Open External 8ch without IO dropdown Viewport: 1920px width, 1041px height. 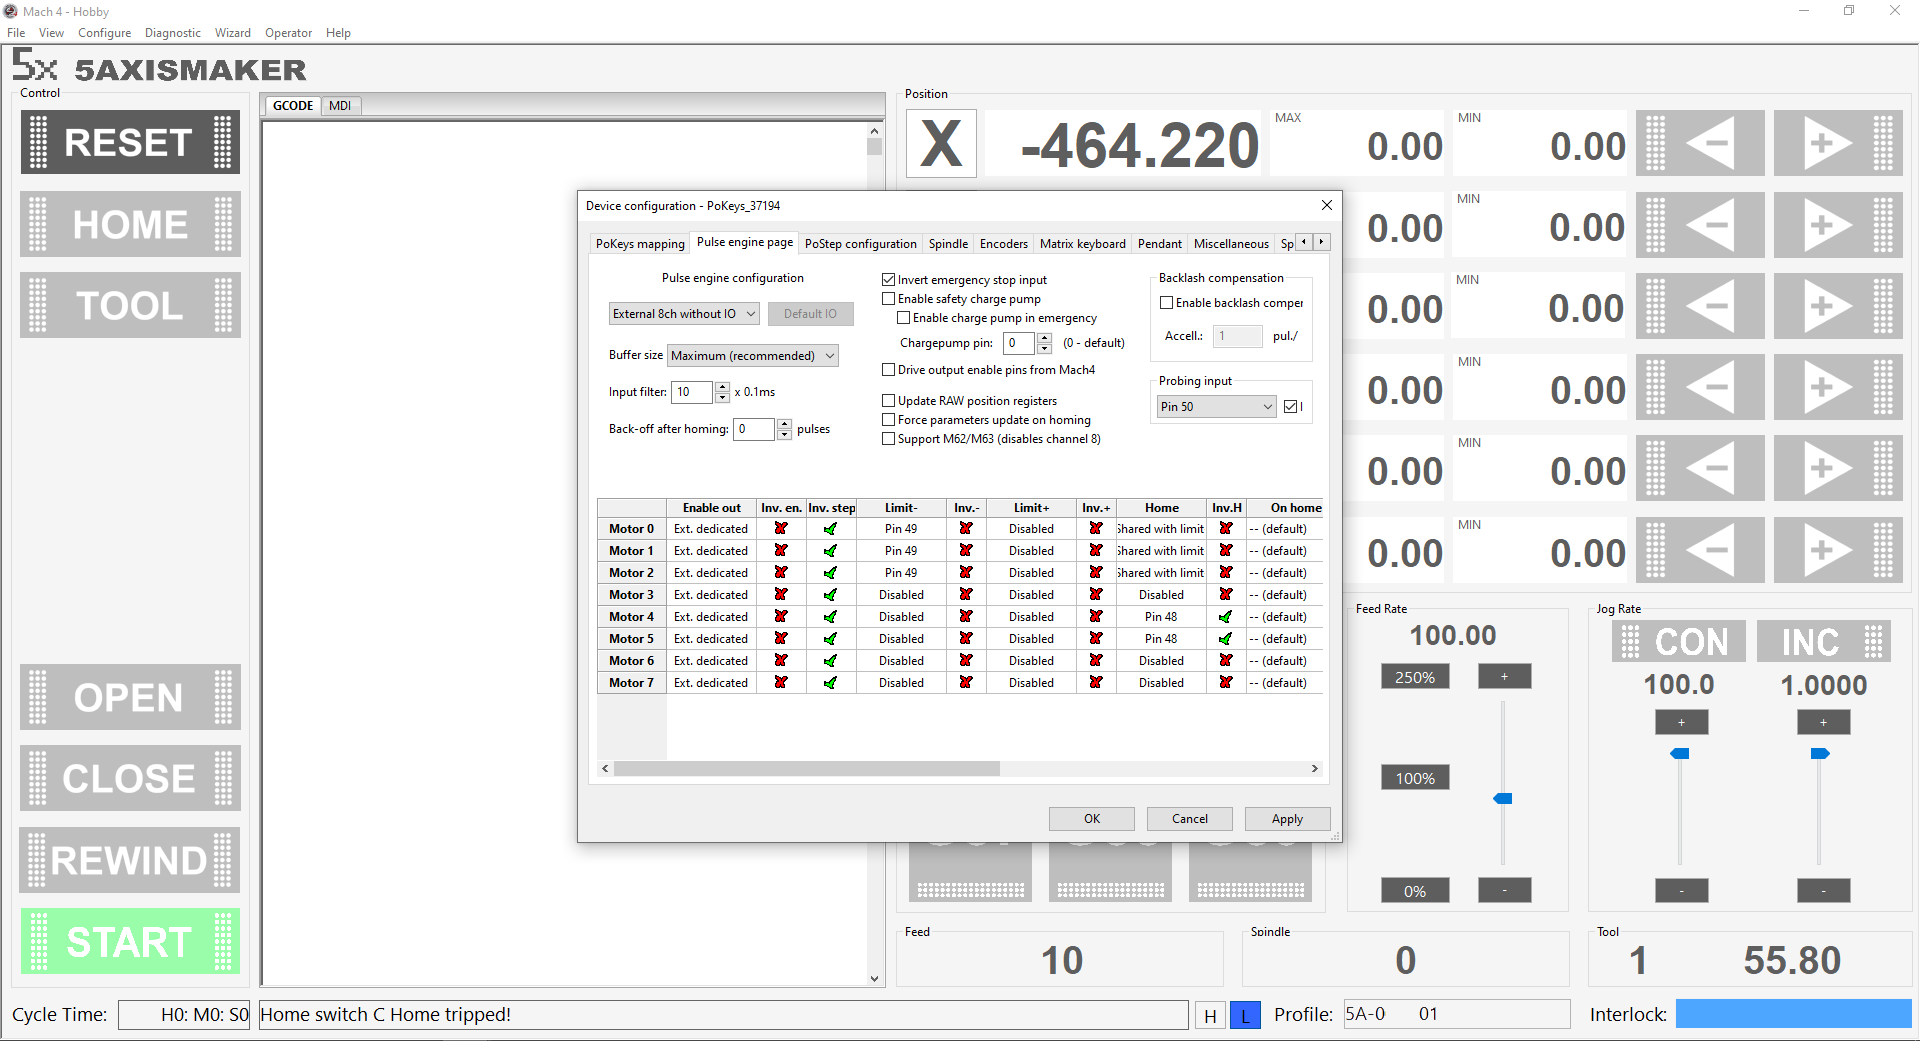684,314
